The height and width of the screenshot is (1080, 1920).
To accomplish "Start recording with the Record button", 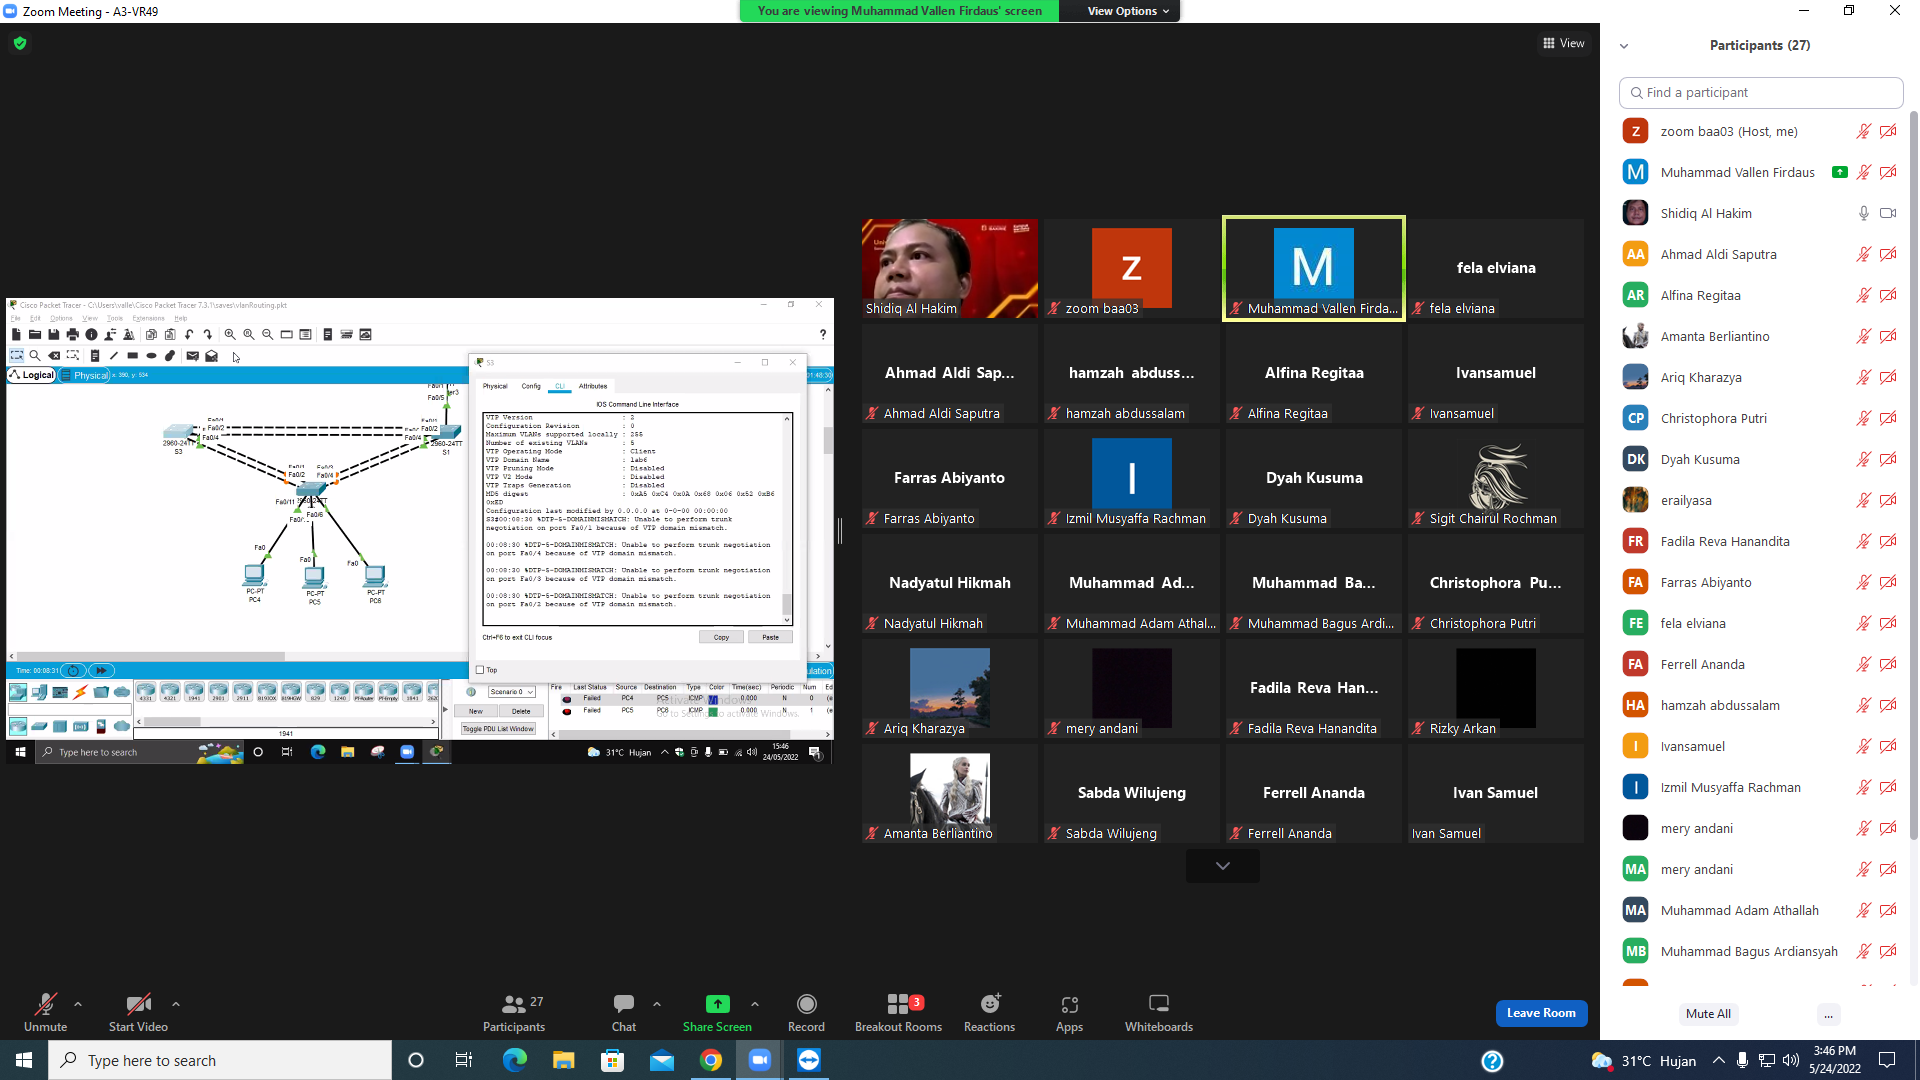I will click(806, 1012).
